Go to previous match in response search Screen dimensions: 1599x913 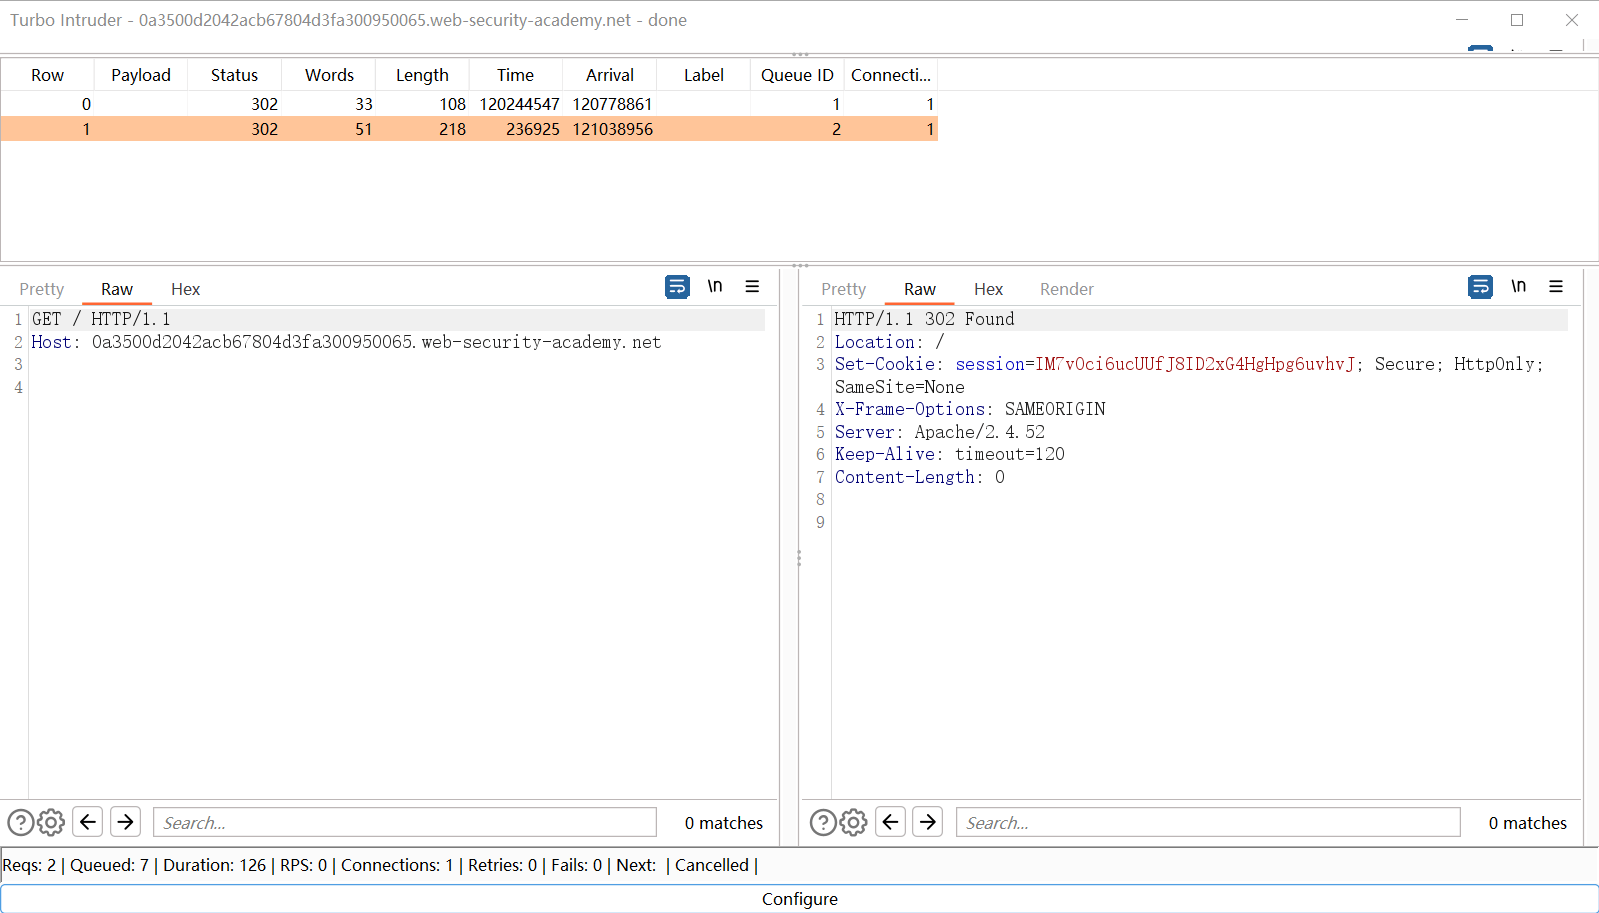coord(890,822)
